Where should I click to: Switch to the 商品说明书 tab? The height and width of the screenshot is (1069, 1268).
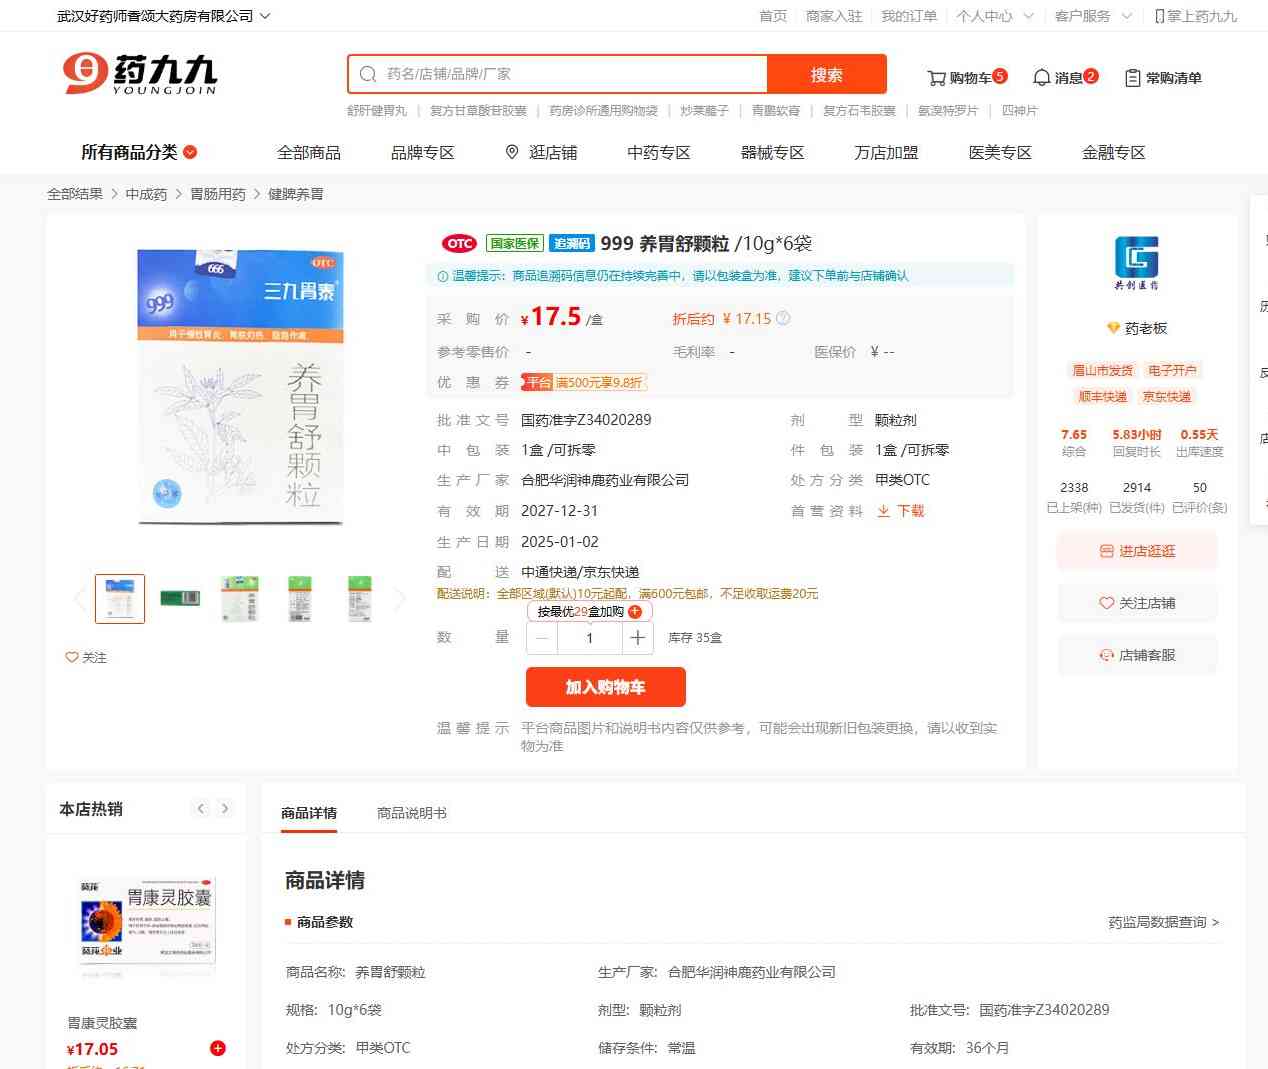click(411, 813)
